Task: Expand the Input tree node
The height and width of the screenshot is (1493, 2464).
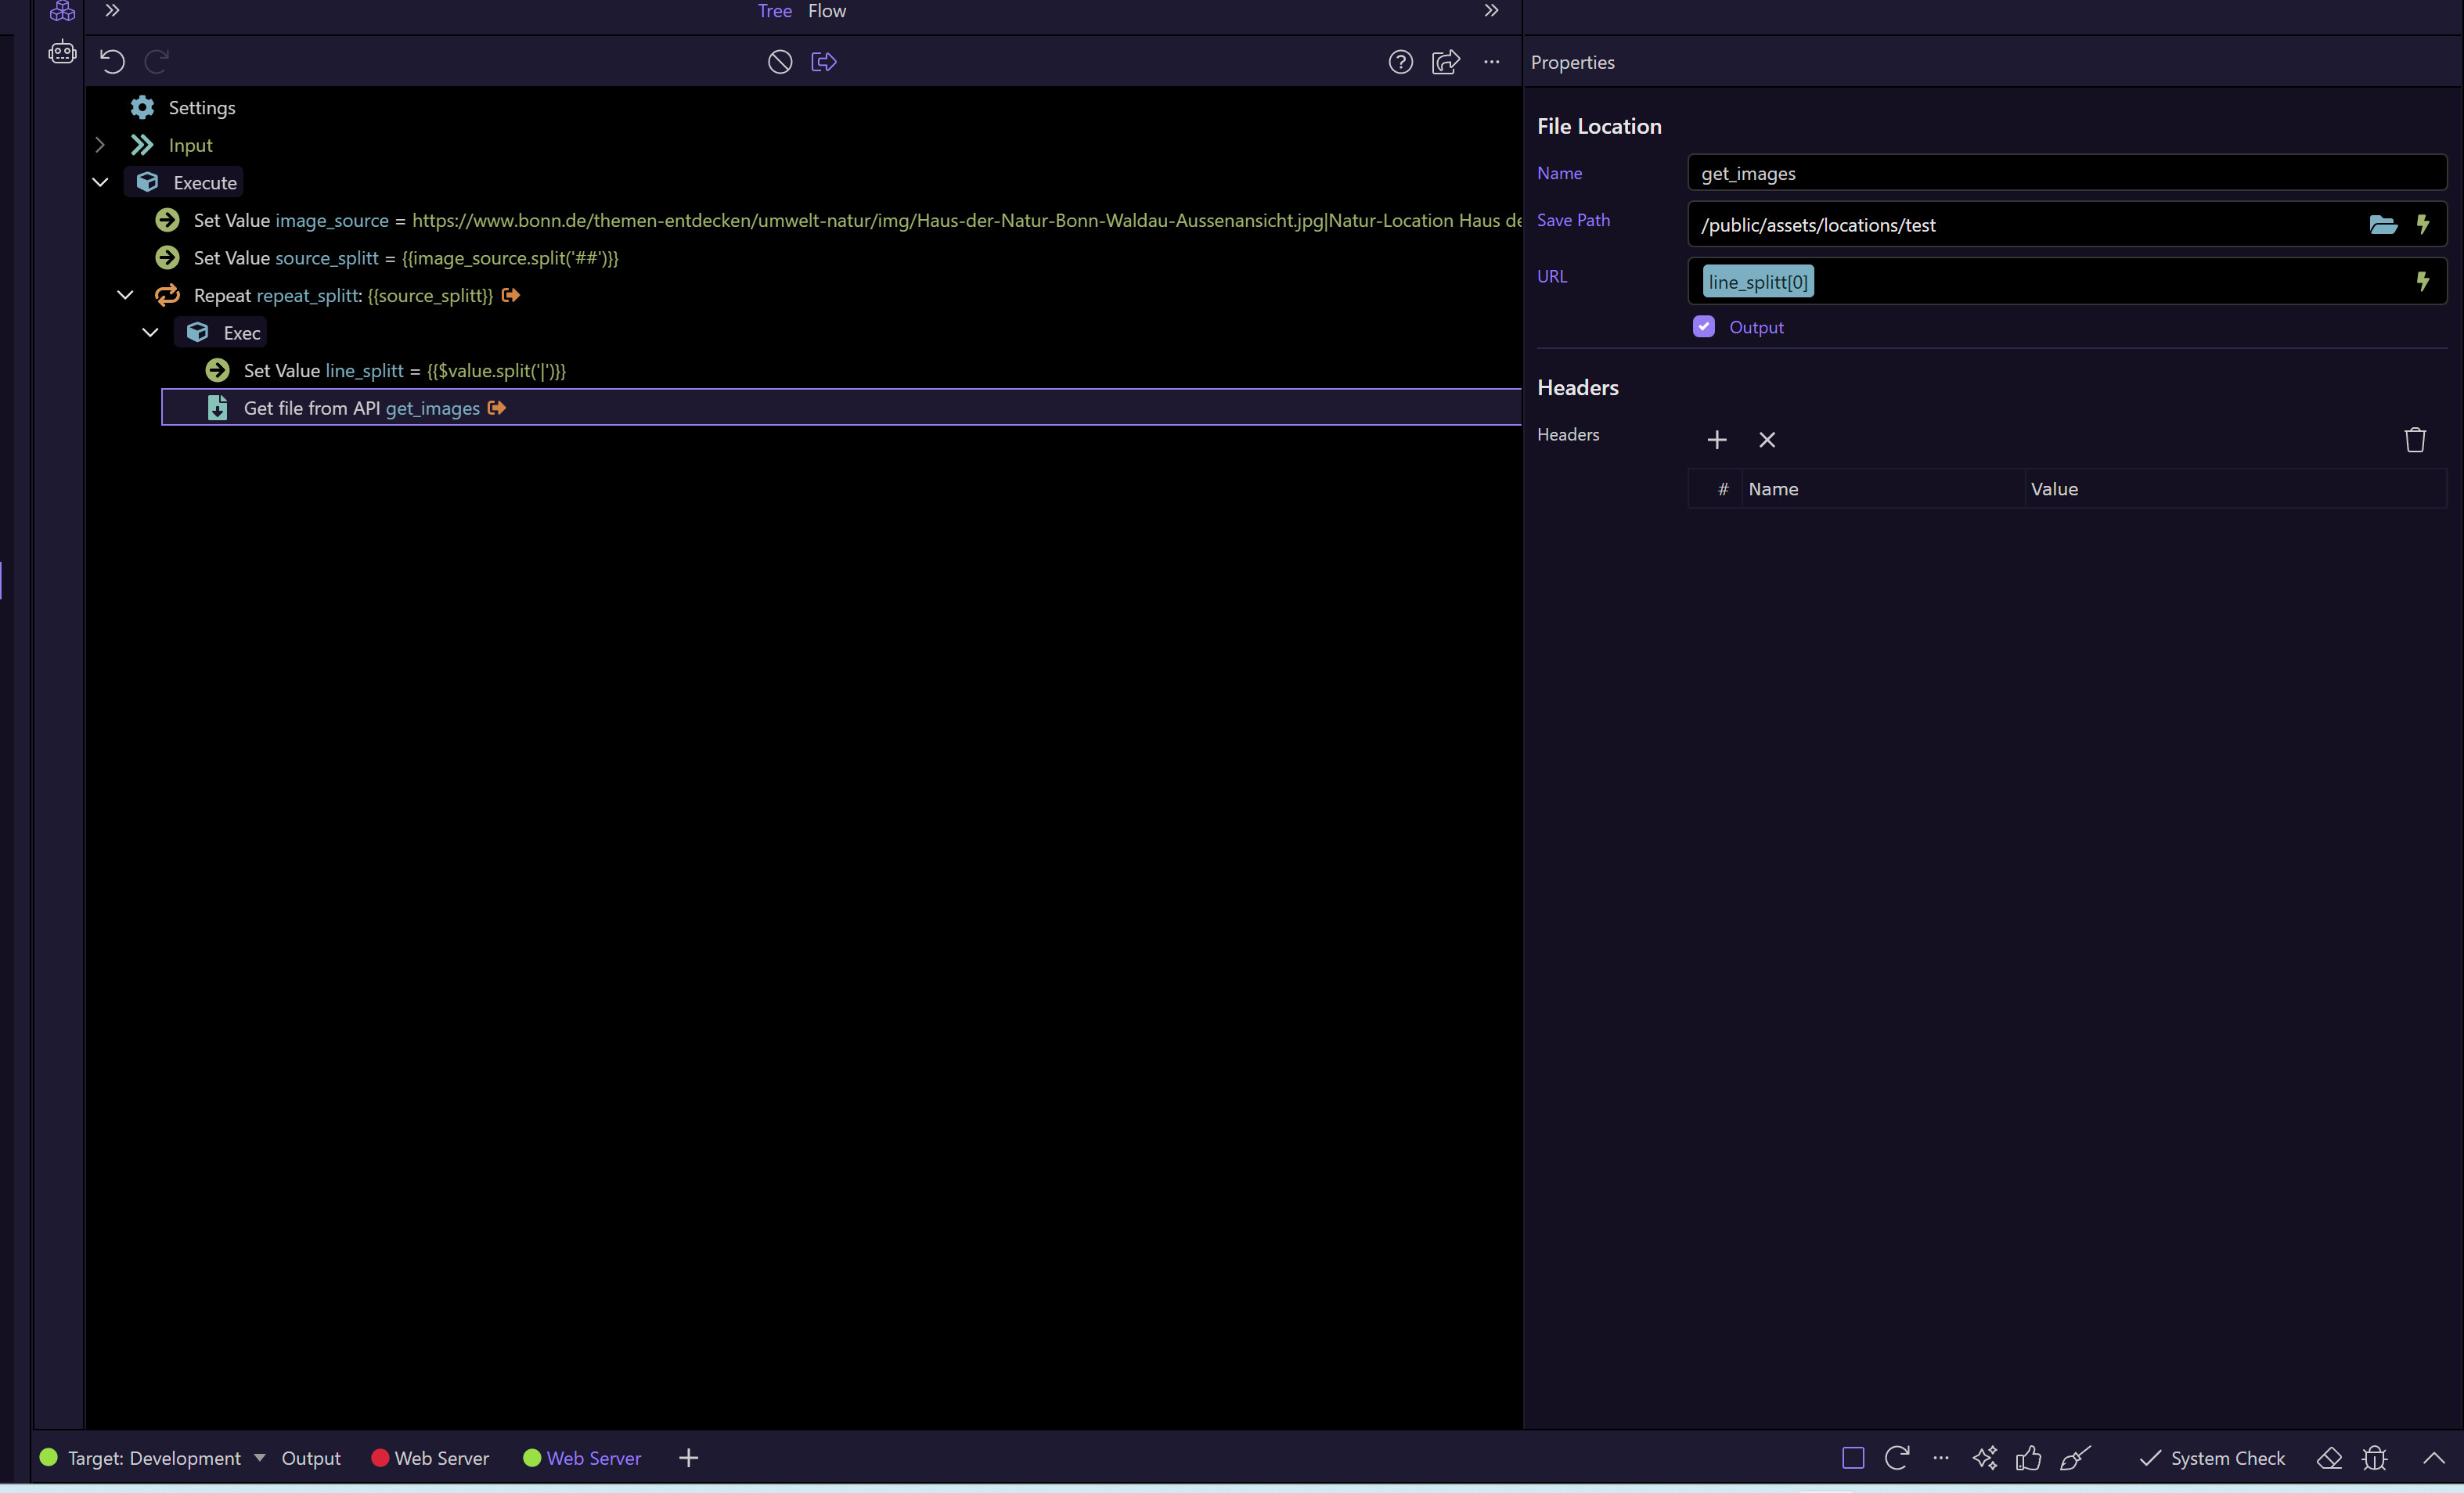Action: tap(100, 145)
